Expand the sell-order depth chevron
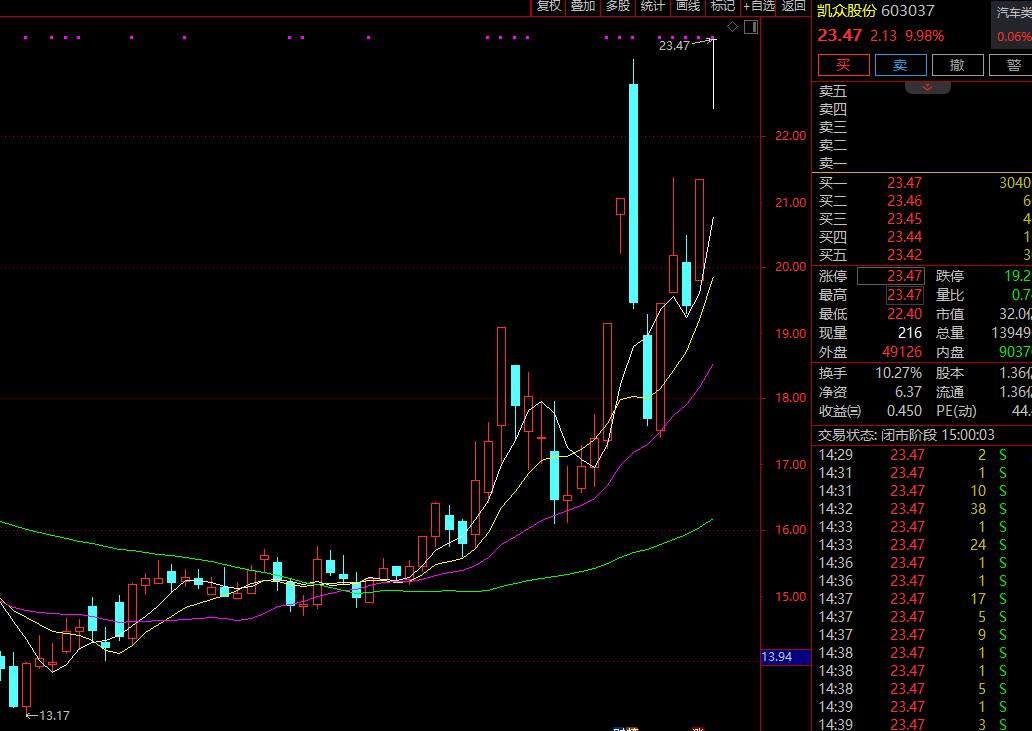1032x731 pixels. pos(927,88)
